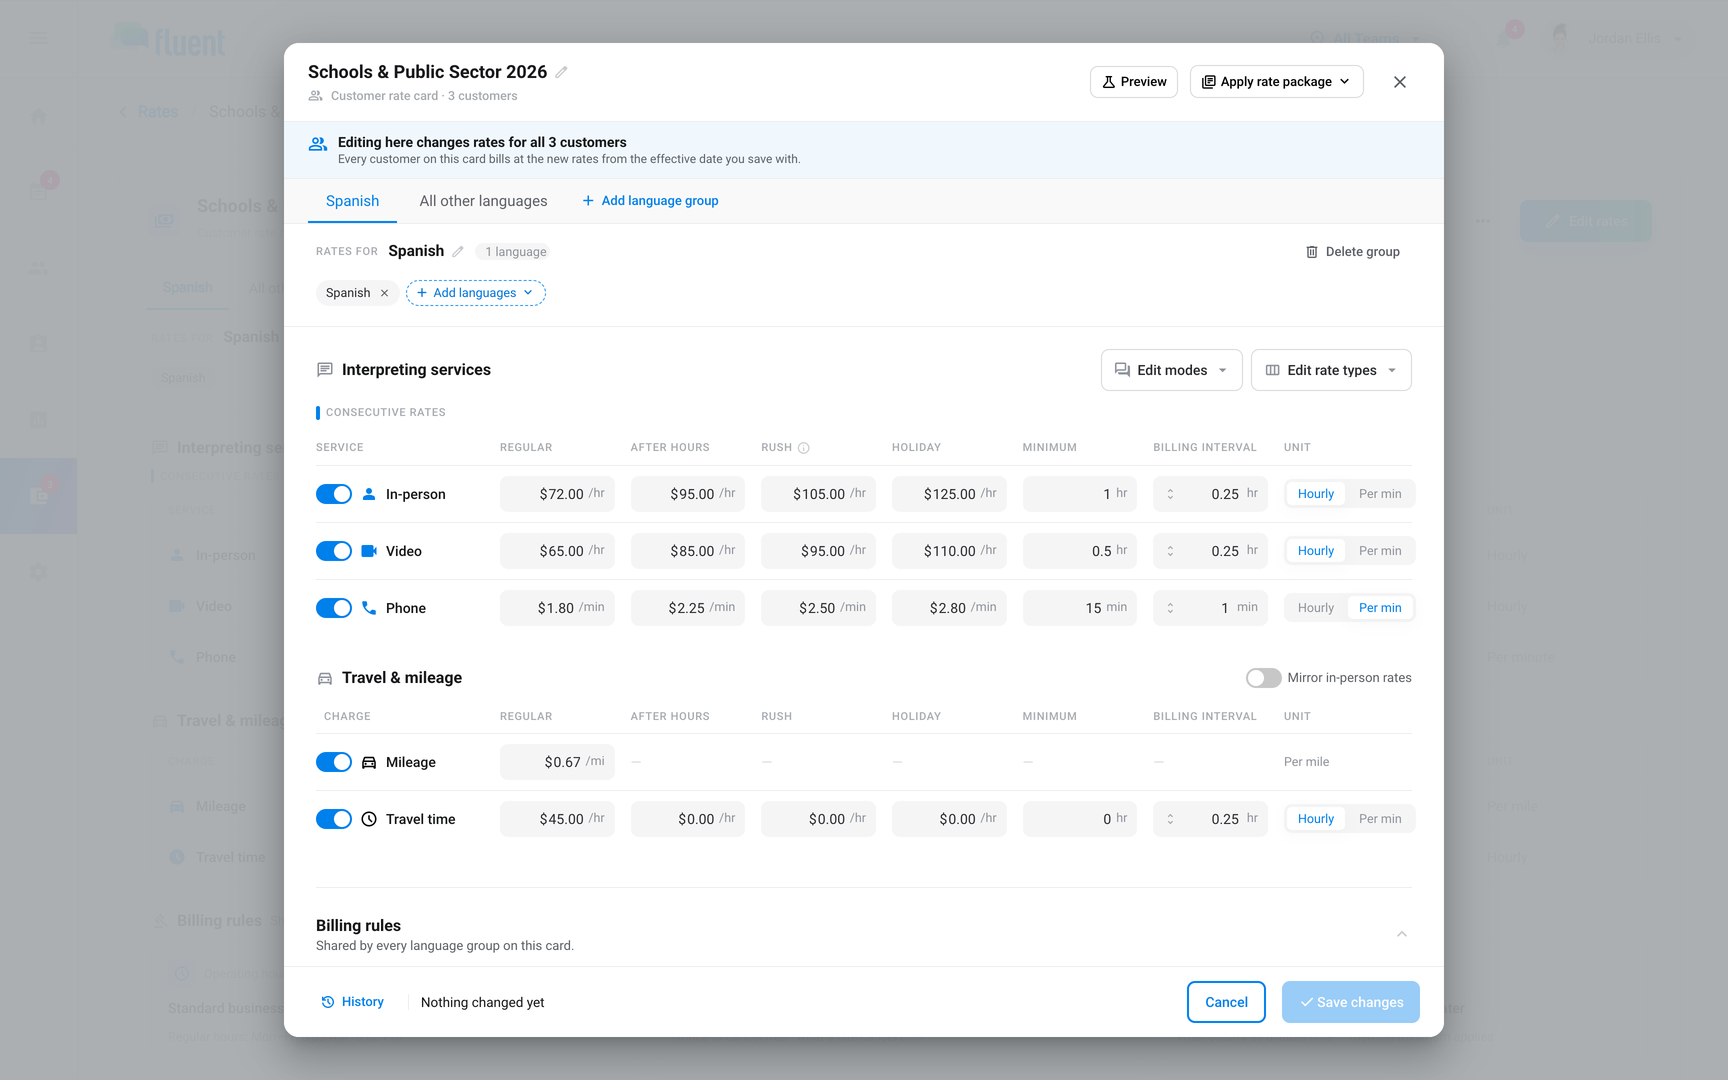Click the Travel & mileage section car icon
Screen dimensions: 1728x1080
click(325, 678)
